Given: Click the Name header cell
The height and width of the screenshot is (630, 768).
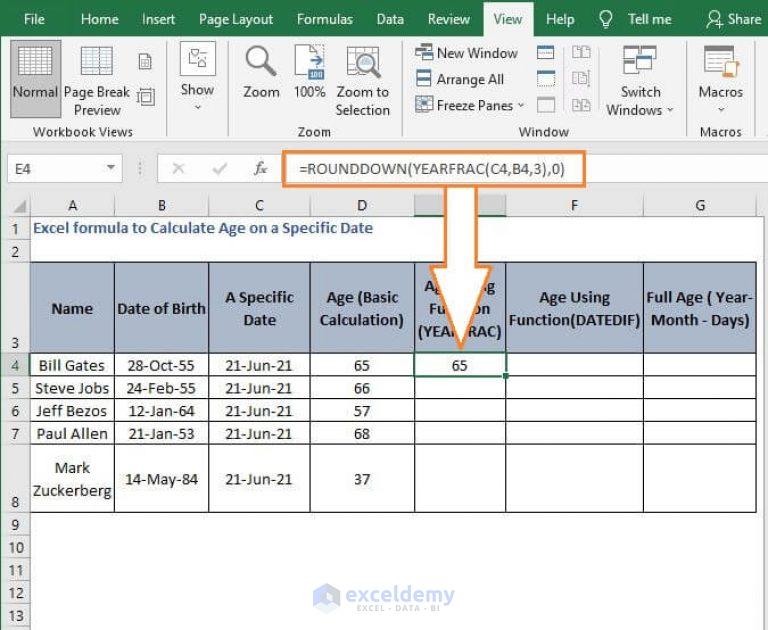Looking at the screenshot, I should pyautogui.click(x=72, y=308).
